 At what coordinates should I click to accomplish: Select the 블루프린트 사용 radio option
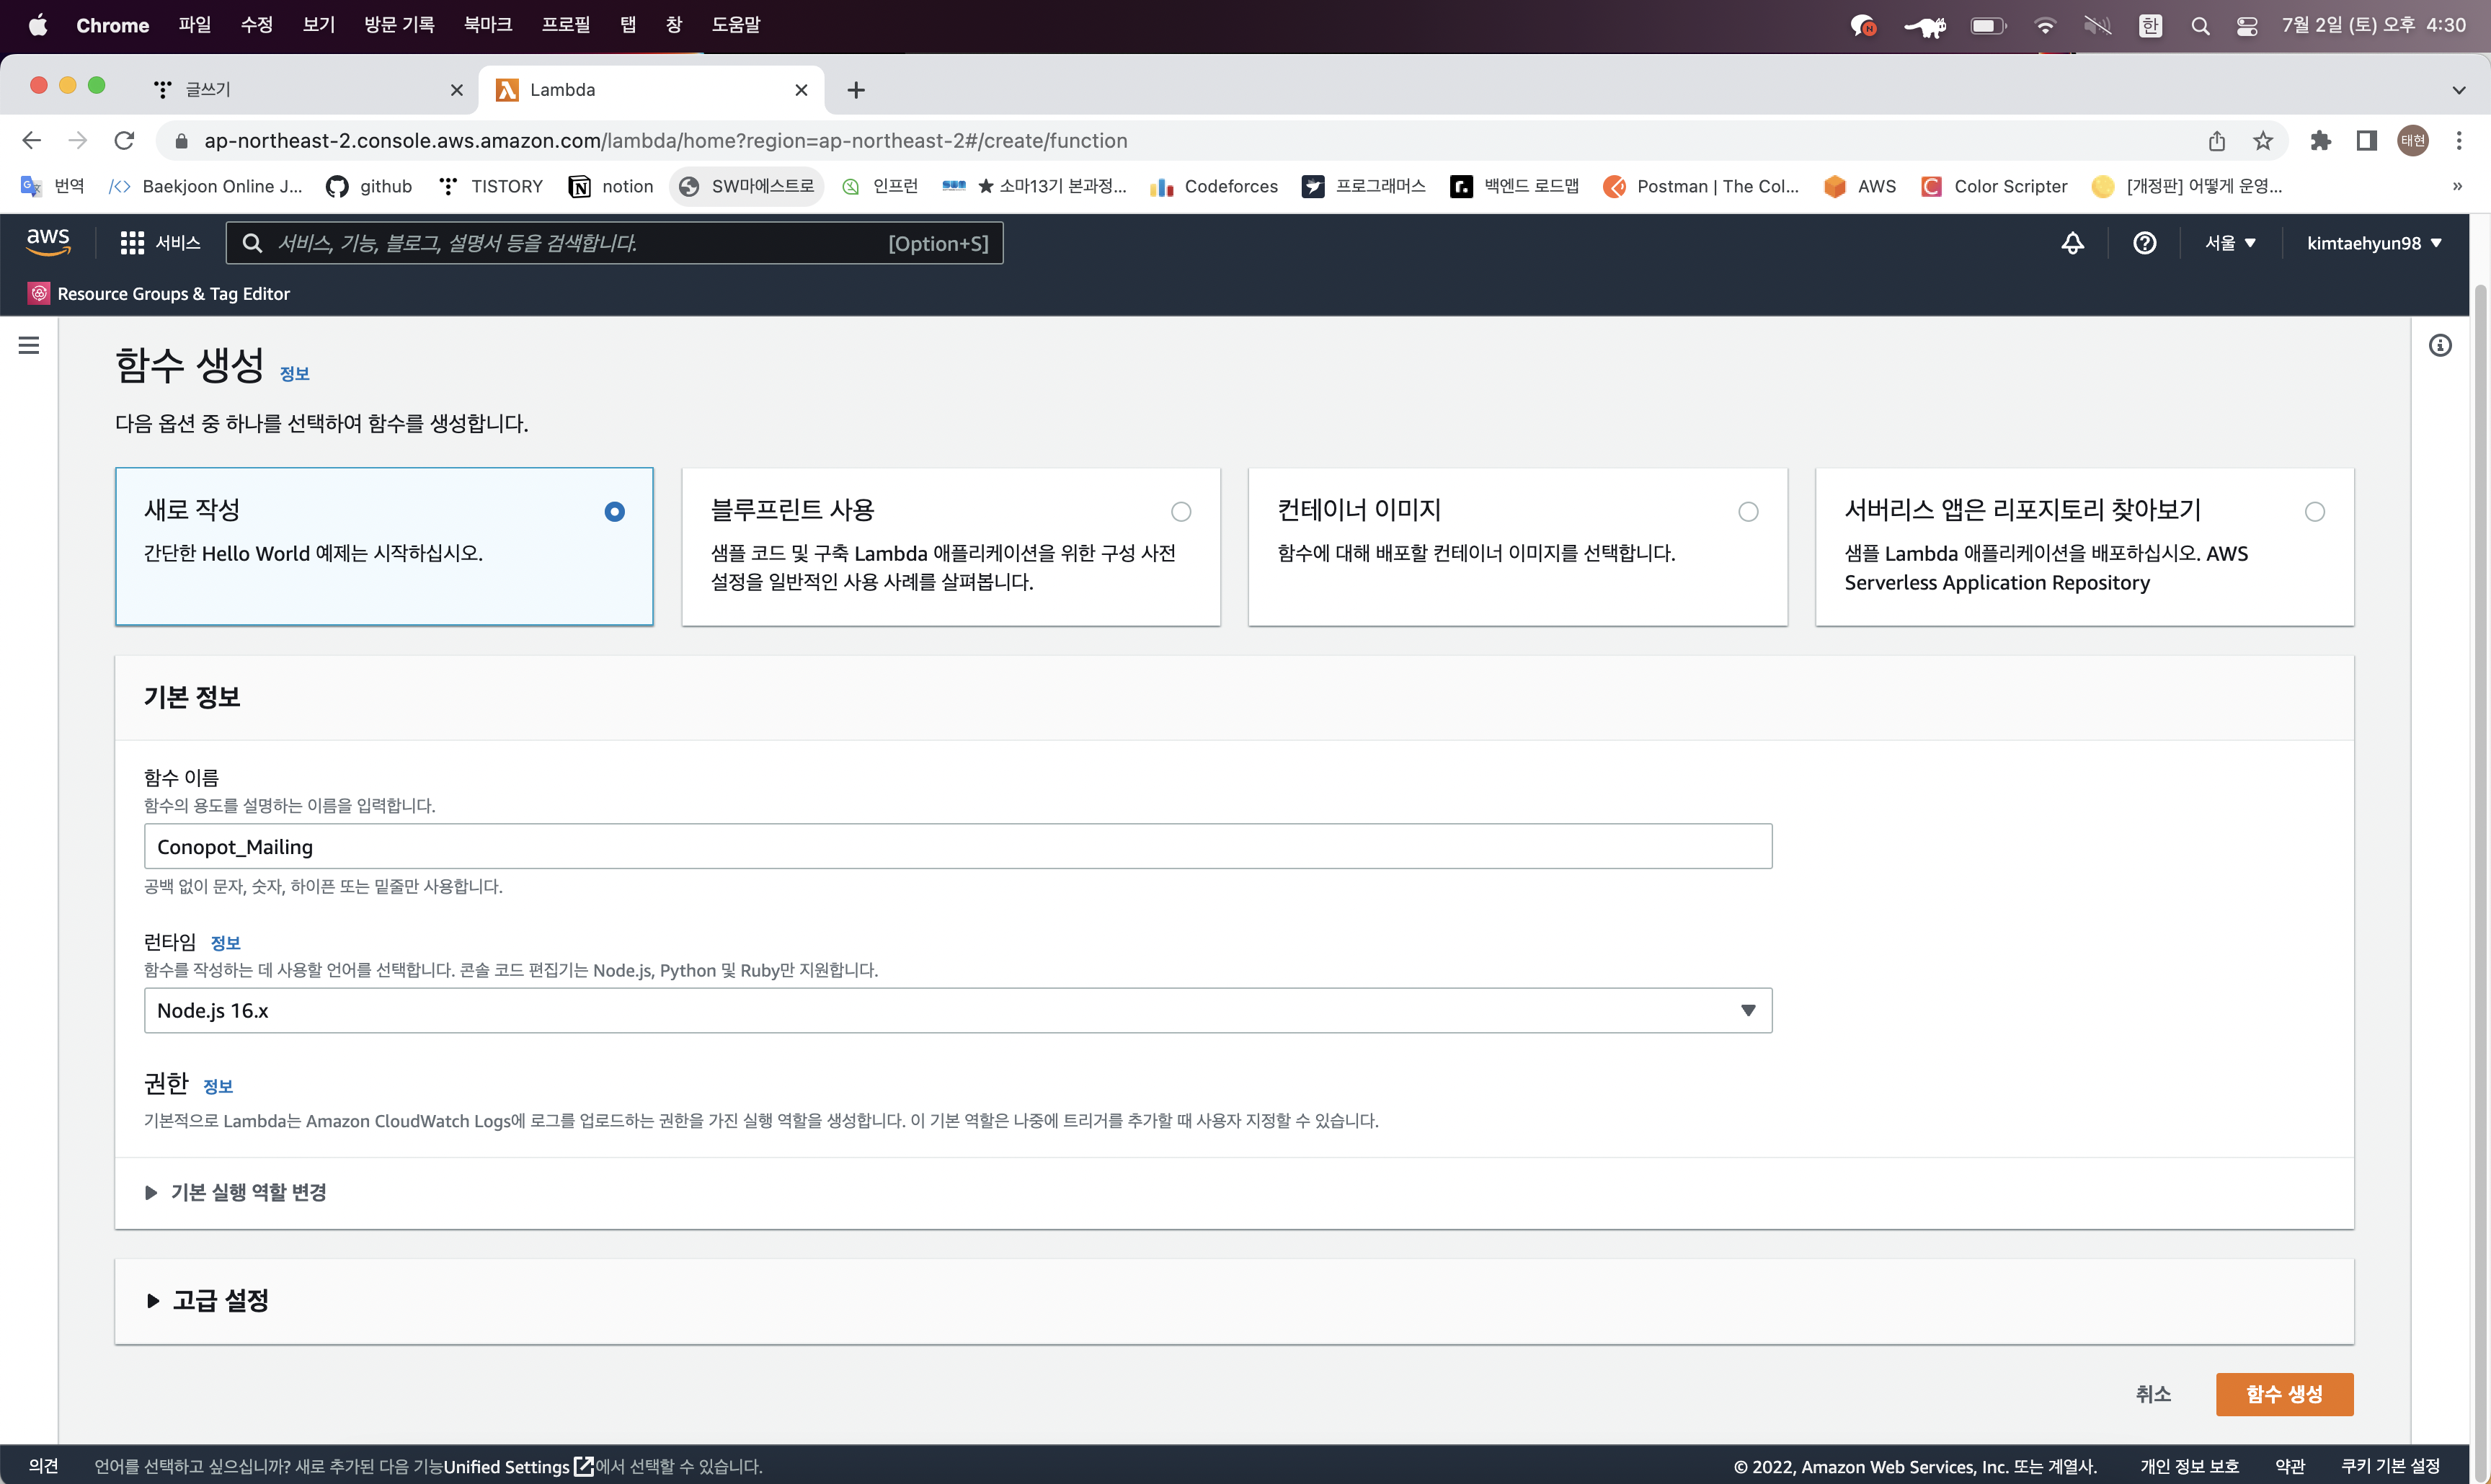pyautogui.click(x=1181, y=512)
